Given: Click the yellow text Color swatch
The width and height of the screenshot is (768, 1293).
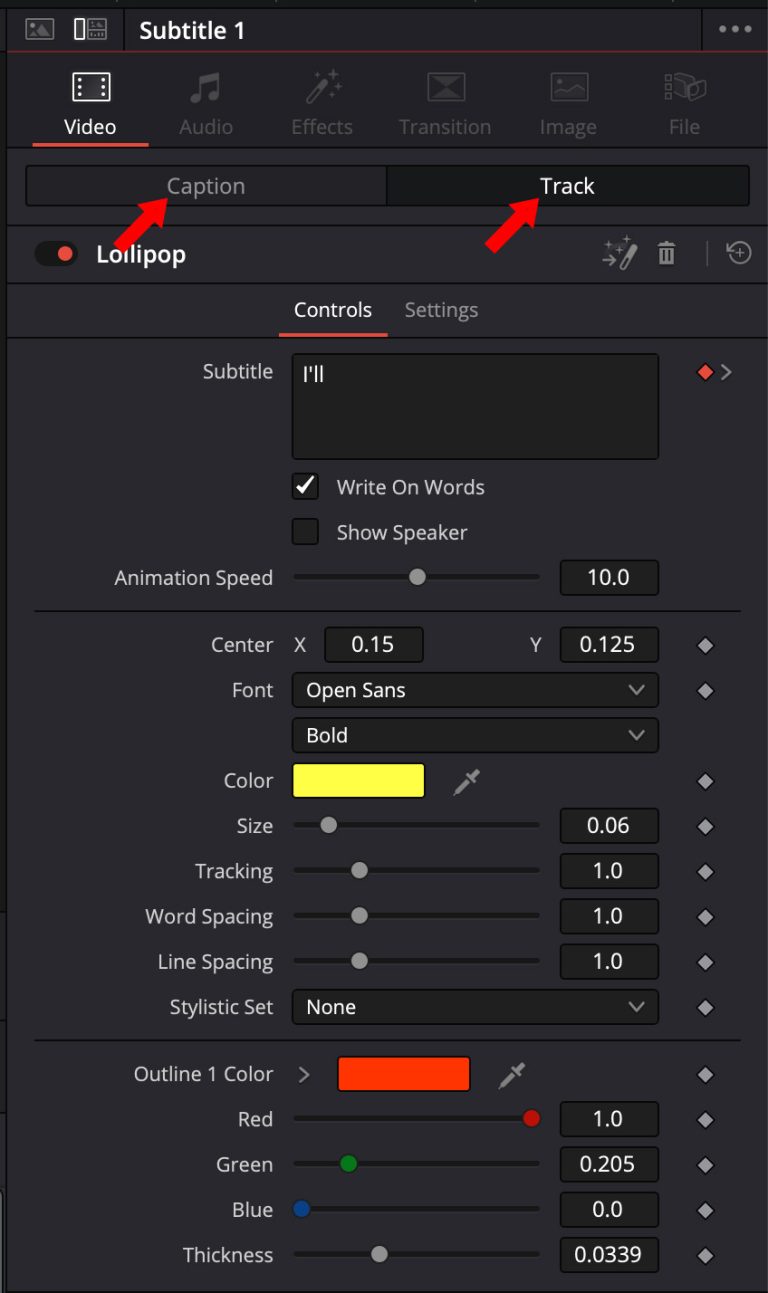Looking at the screenshot, I should click(358, 780).
